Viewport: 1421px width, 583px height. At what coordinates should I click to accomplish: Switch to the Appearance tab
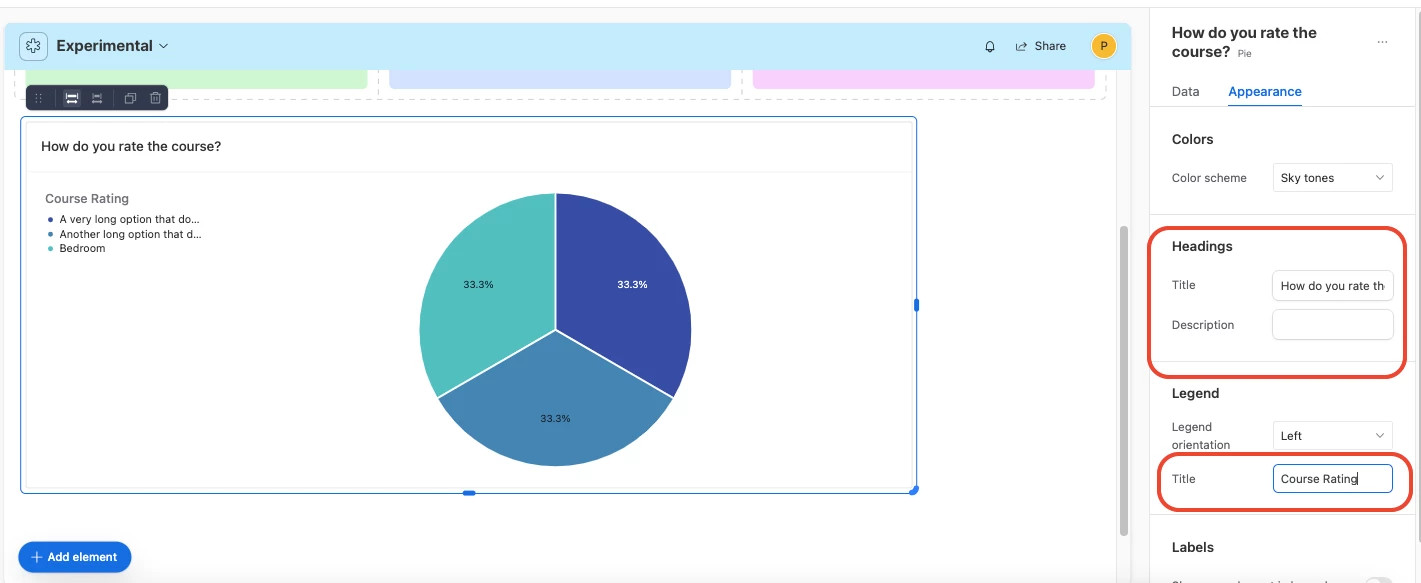coord(1264,91)
